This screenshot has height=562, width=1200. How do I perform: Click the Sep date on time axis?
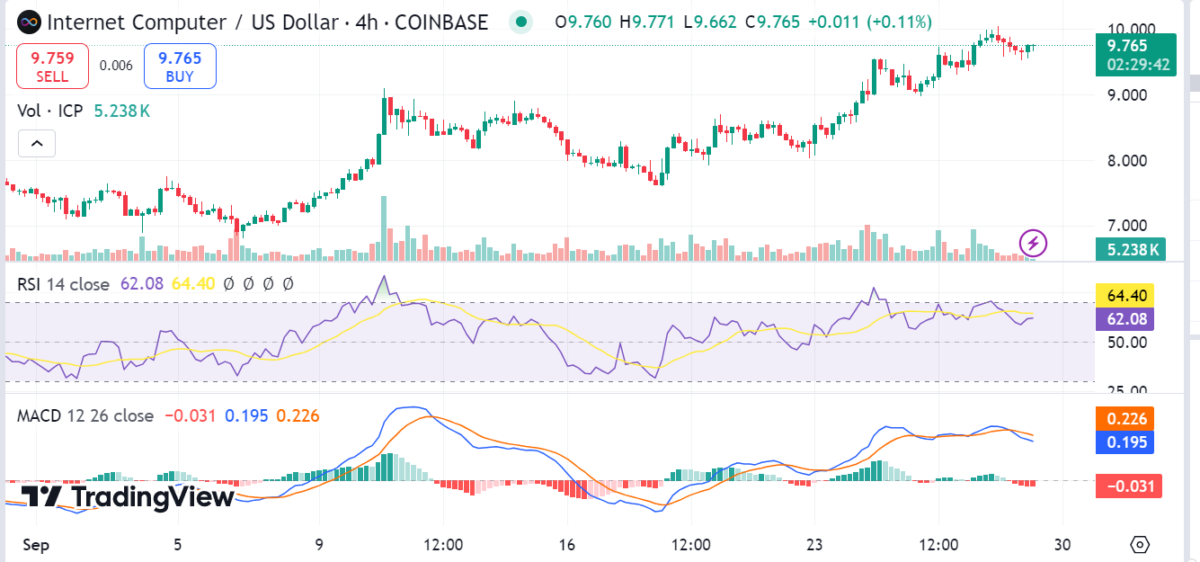click(35, 545)
